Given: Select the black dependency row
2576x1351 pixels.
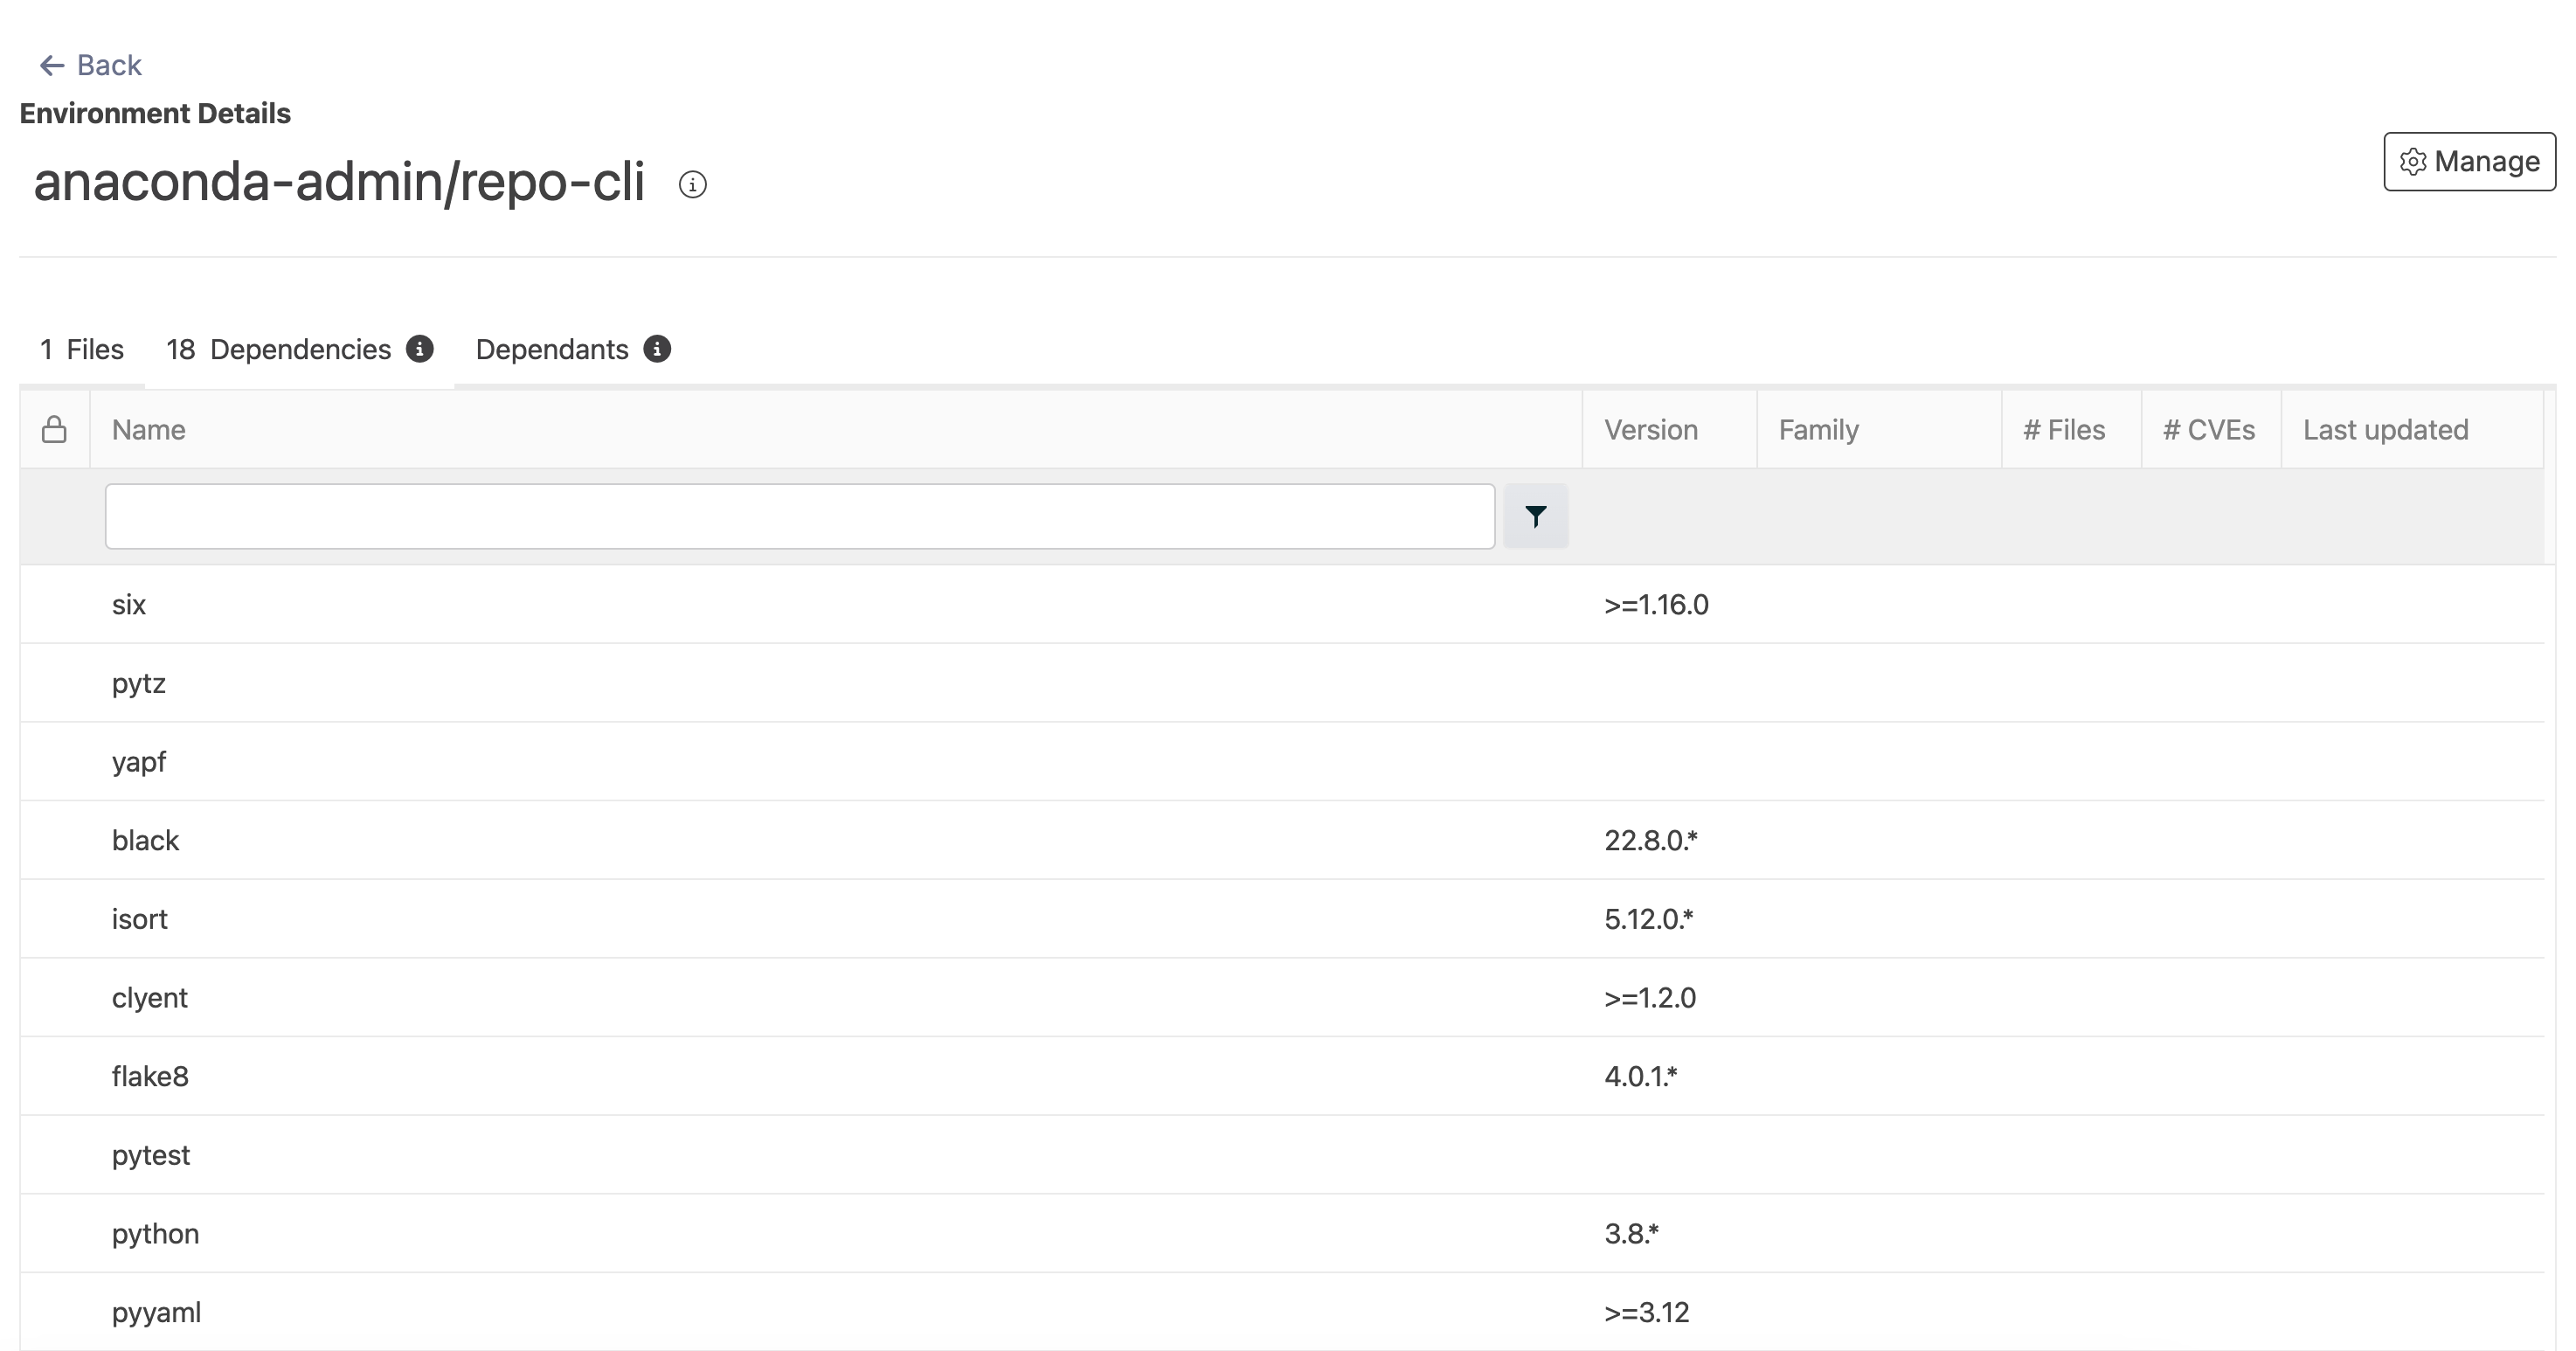Looking at the screenshot, I should (146, 840).
